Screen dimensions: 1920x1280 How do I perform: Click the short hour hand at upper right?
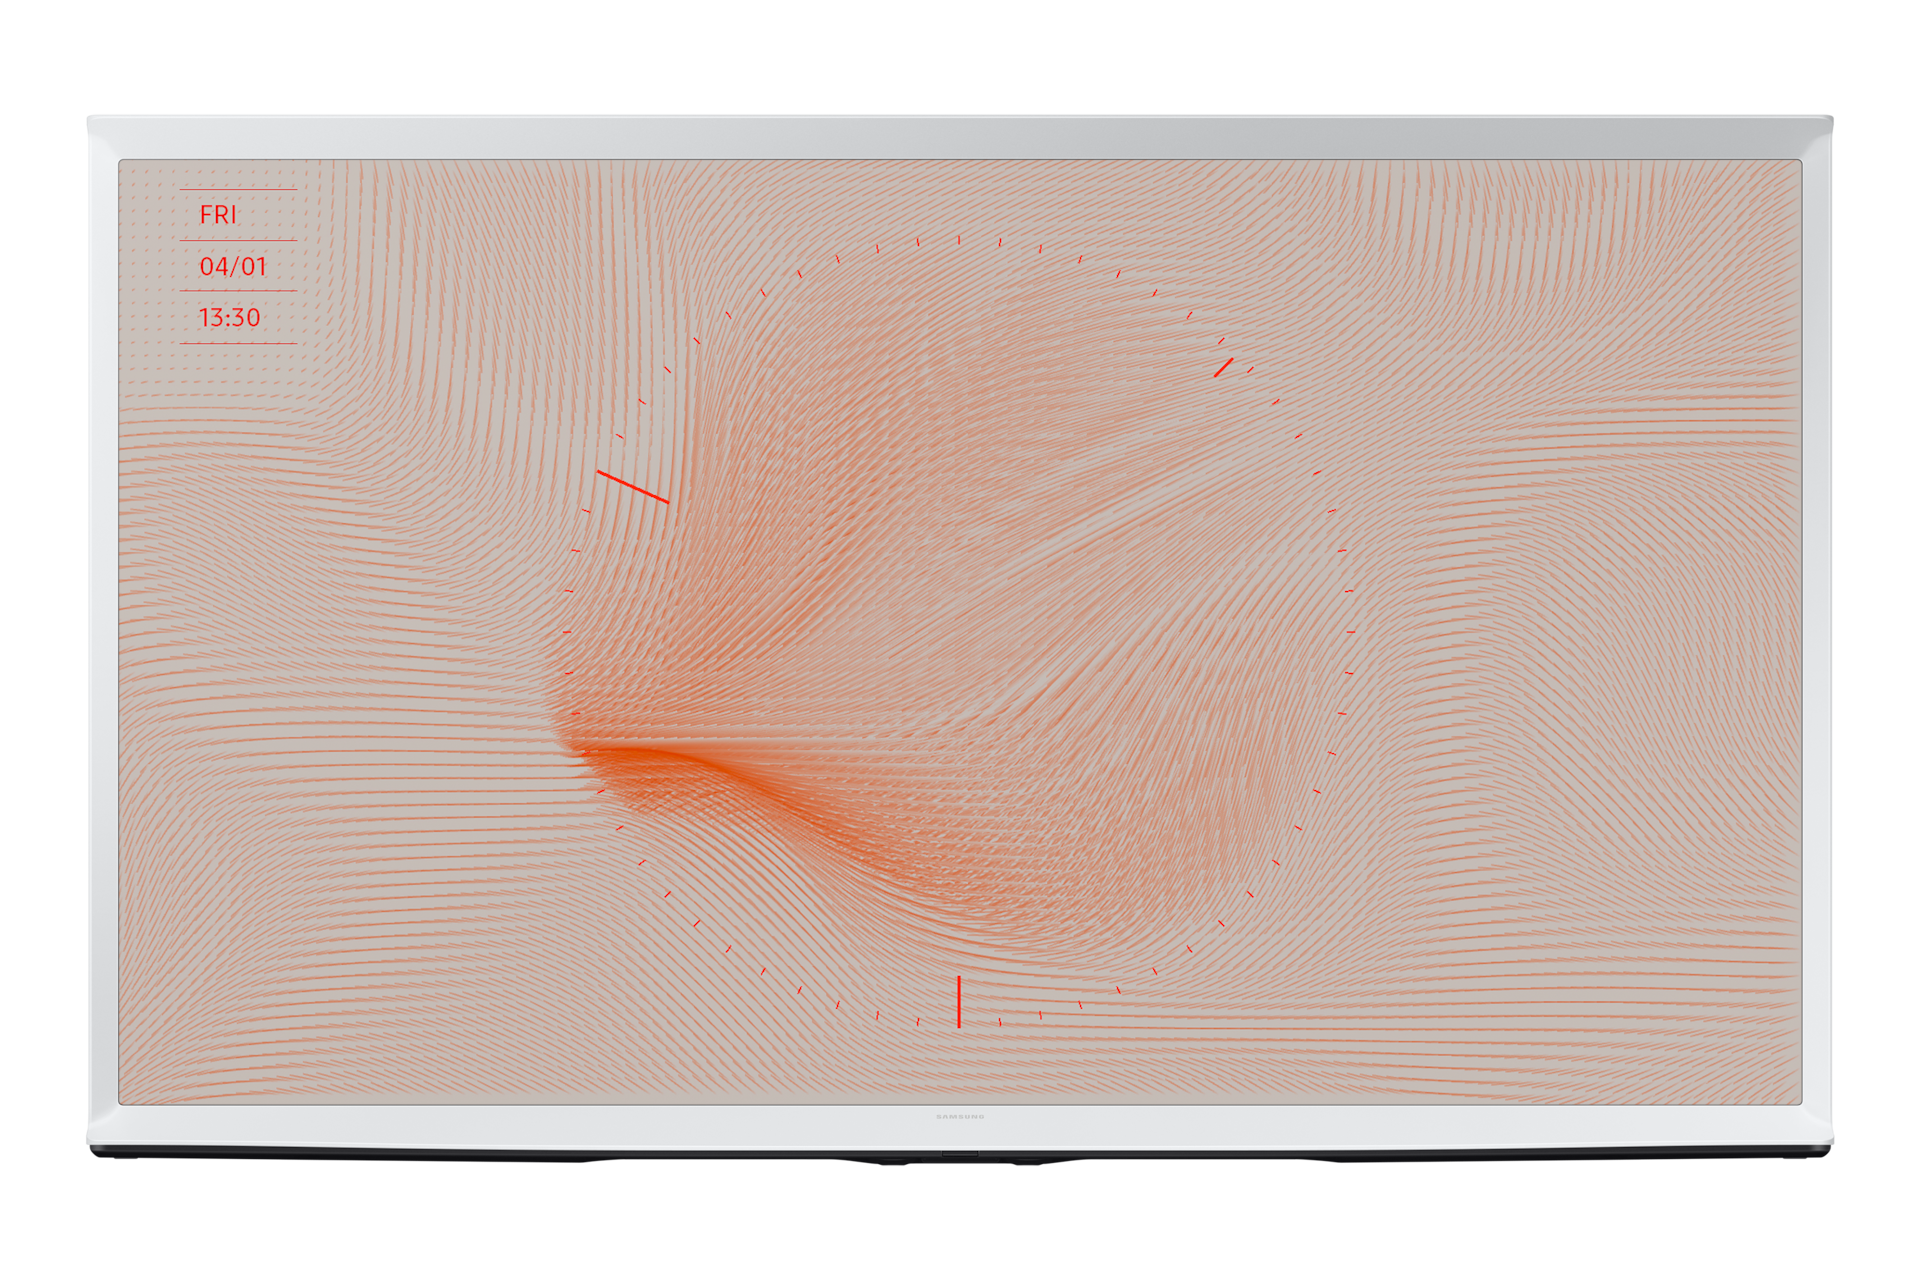tap(1223, 367)
